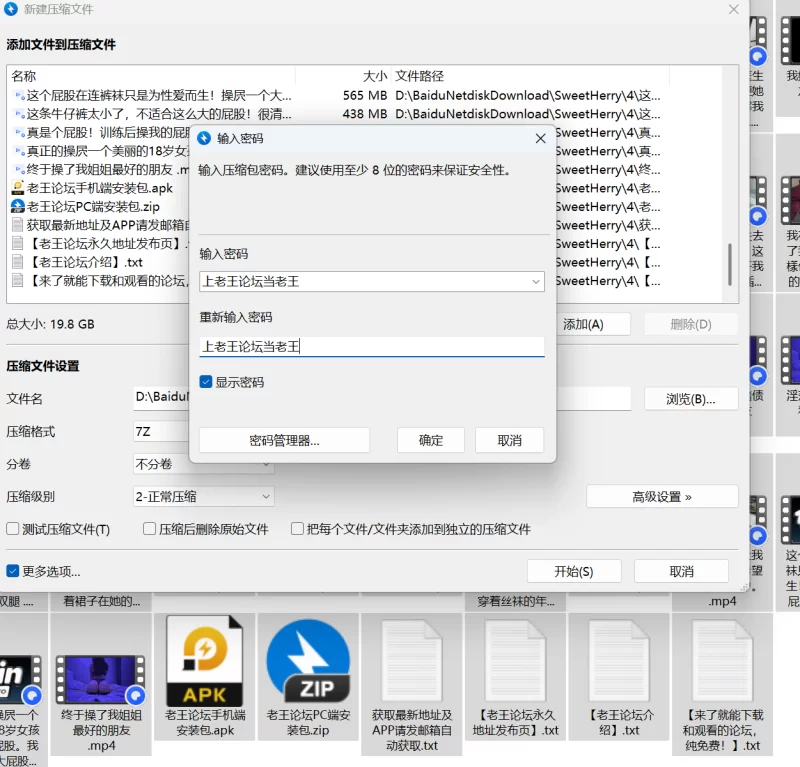Click the .zip row icon in file list

18,207
